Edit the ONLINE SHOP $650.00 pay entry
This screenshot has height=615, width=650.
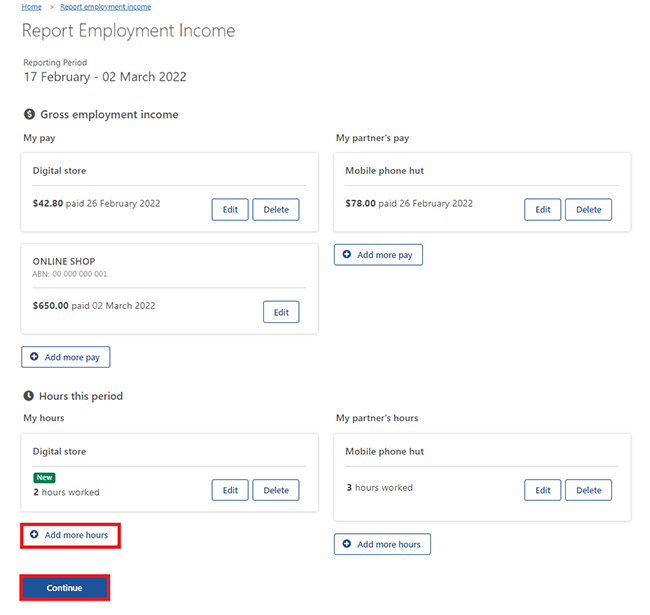[x=281, y=312]
